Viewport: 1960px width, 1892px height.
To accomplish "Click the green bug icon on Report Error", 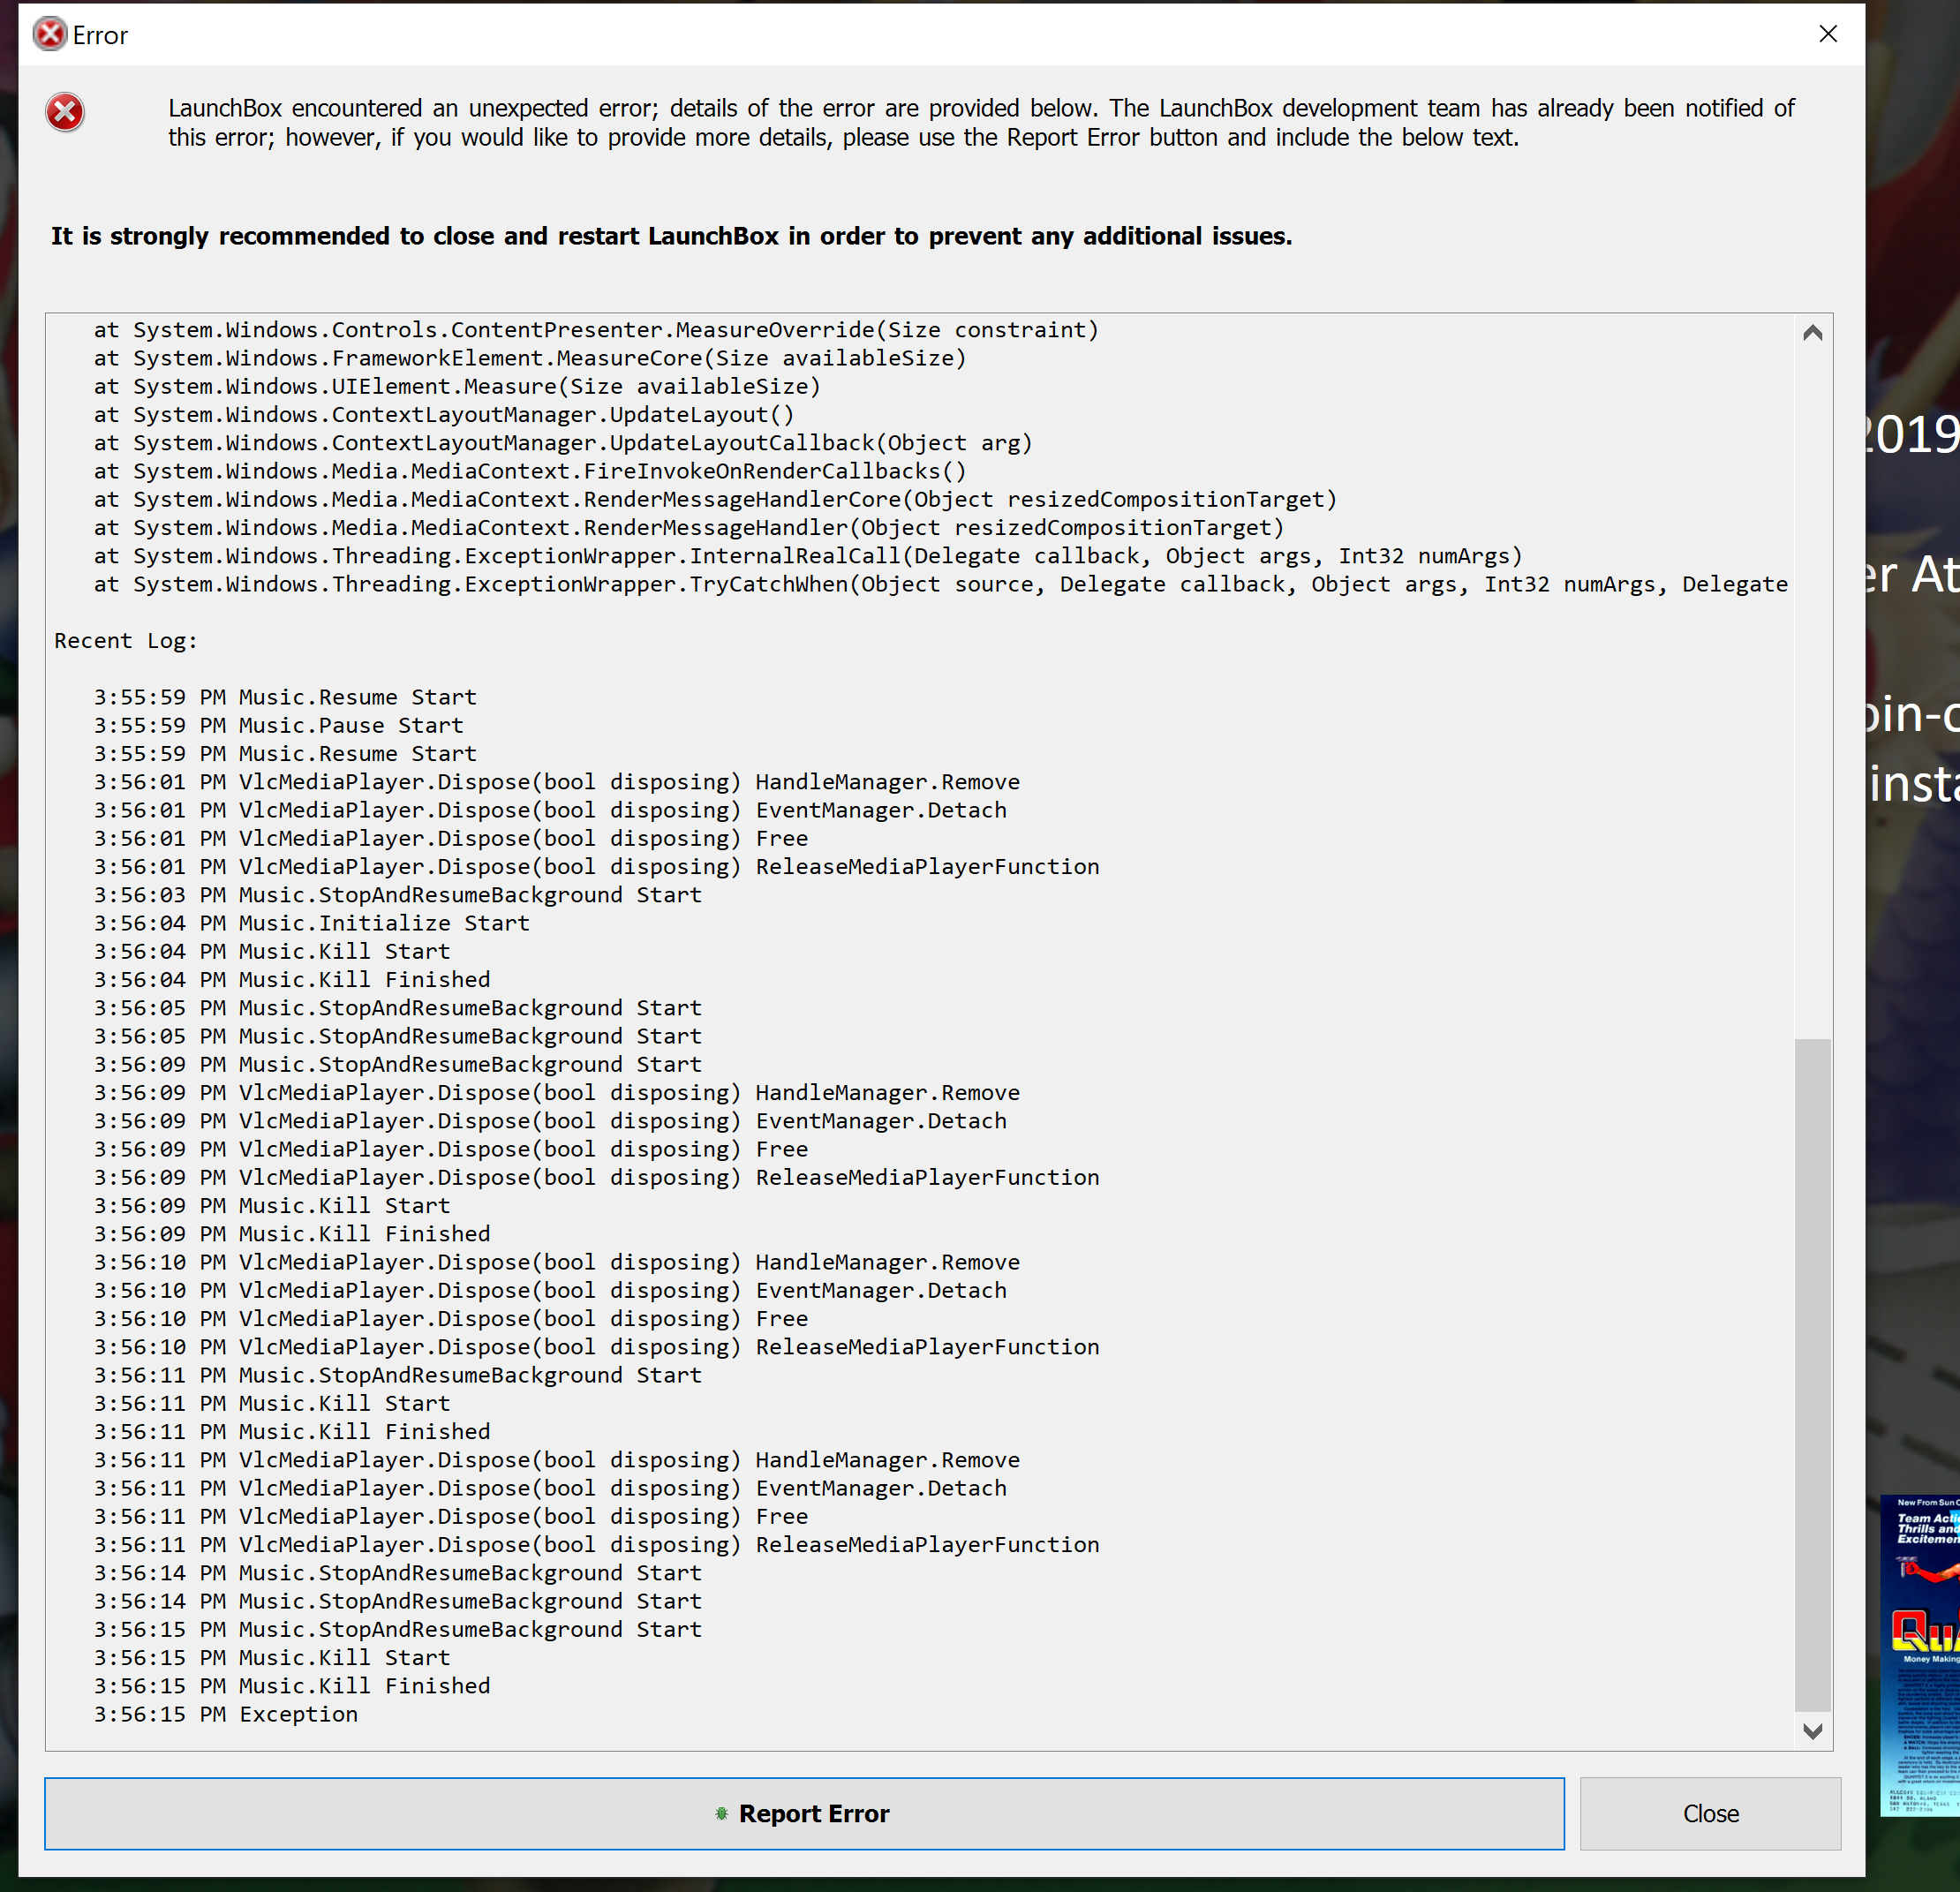I will click(721, 1813).
